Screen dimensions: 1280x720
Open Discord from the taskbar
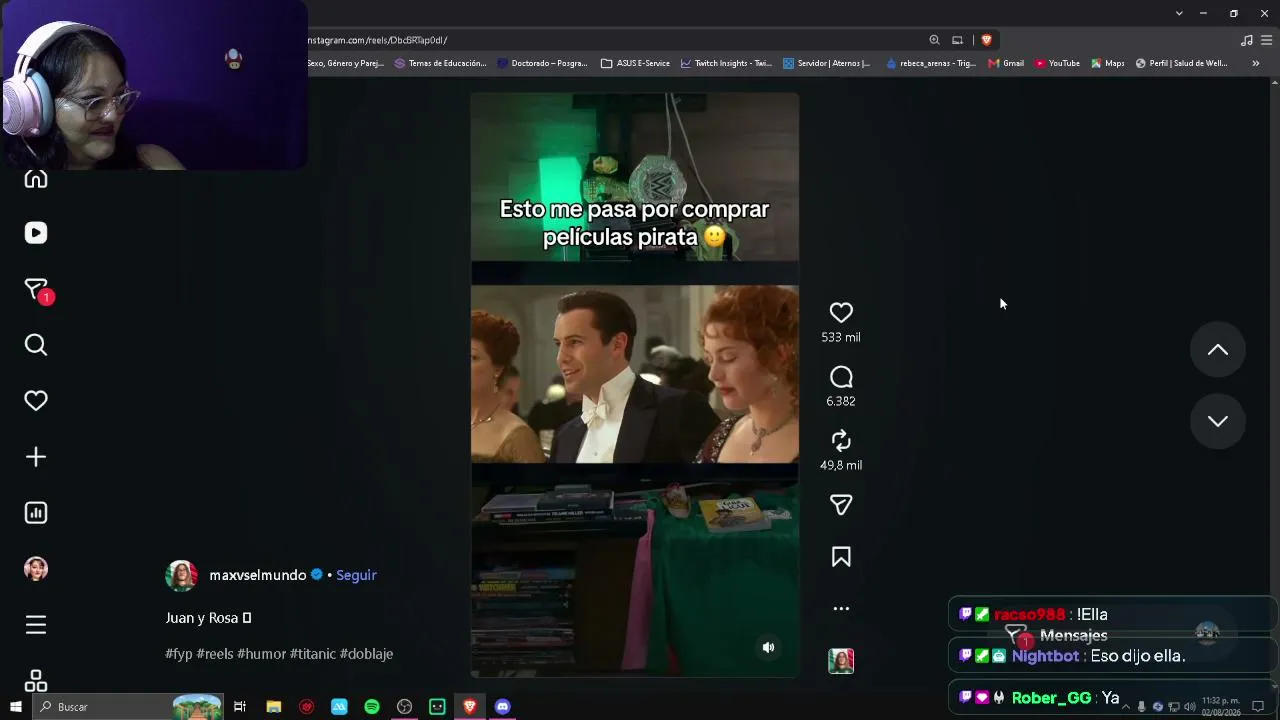[502, 707]
